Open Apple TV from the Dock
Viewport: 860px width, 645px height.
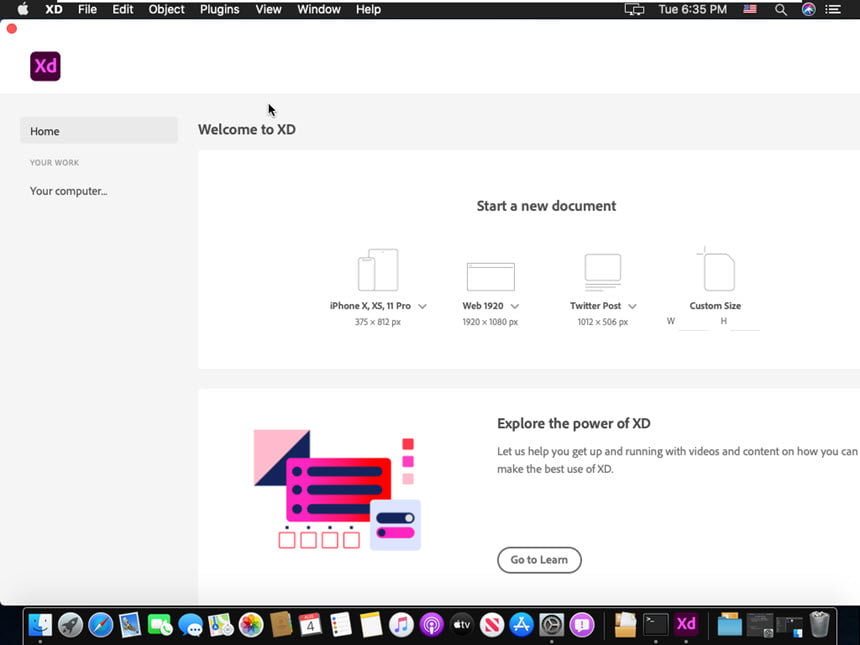point(462,625)
